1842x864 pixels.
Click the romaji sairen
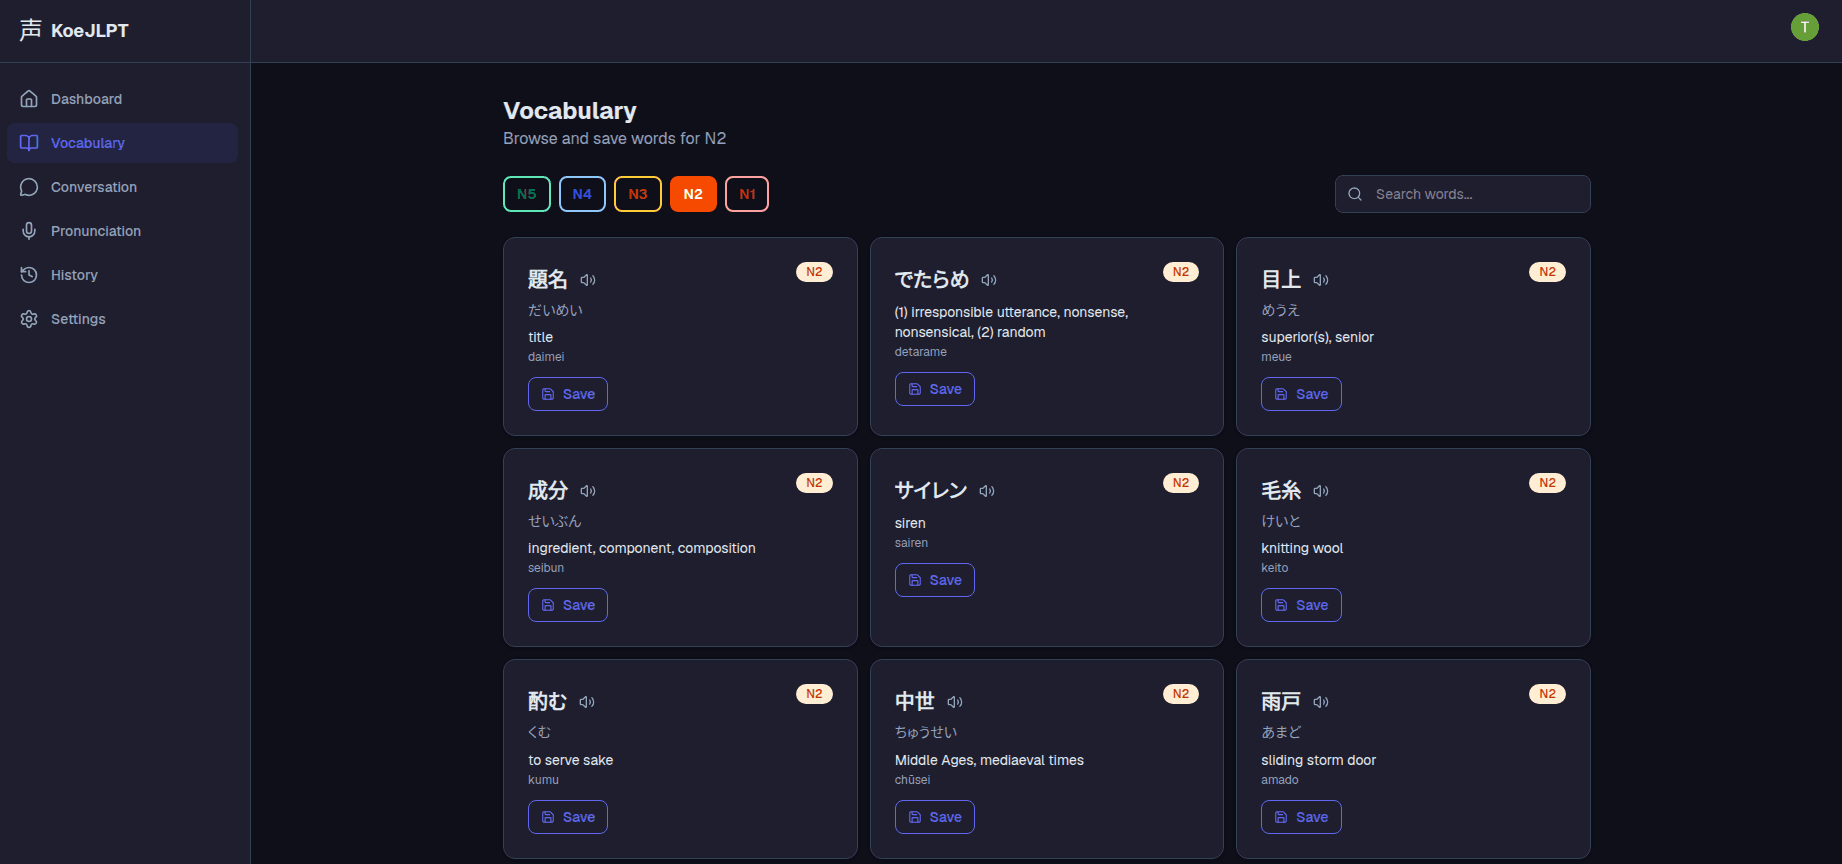click(x=911, y=543)
